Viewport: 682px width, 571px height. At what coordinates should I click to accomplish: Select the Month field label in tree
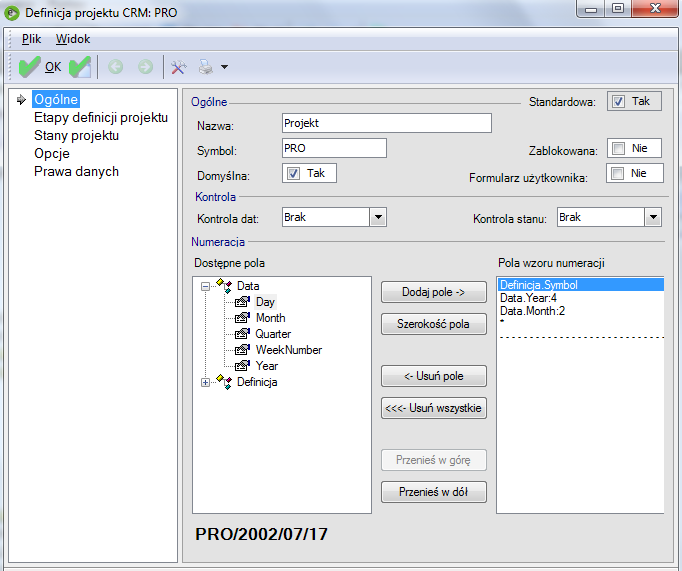(x=271, y=318)
